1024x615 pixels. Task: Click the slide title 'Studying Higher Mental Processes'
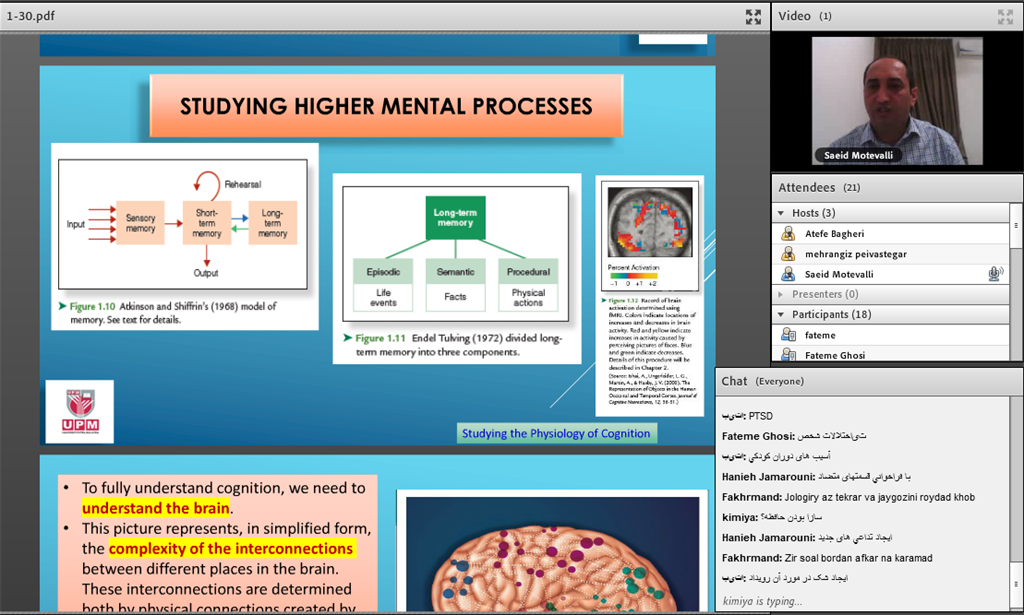click(x=386, y=106)
